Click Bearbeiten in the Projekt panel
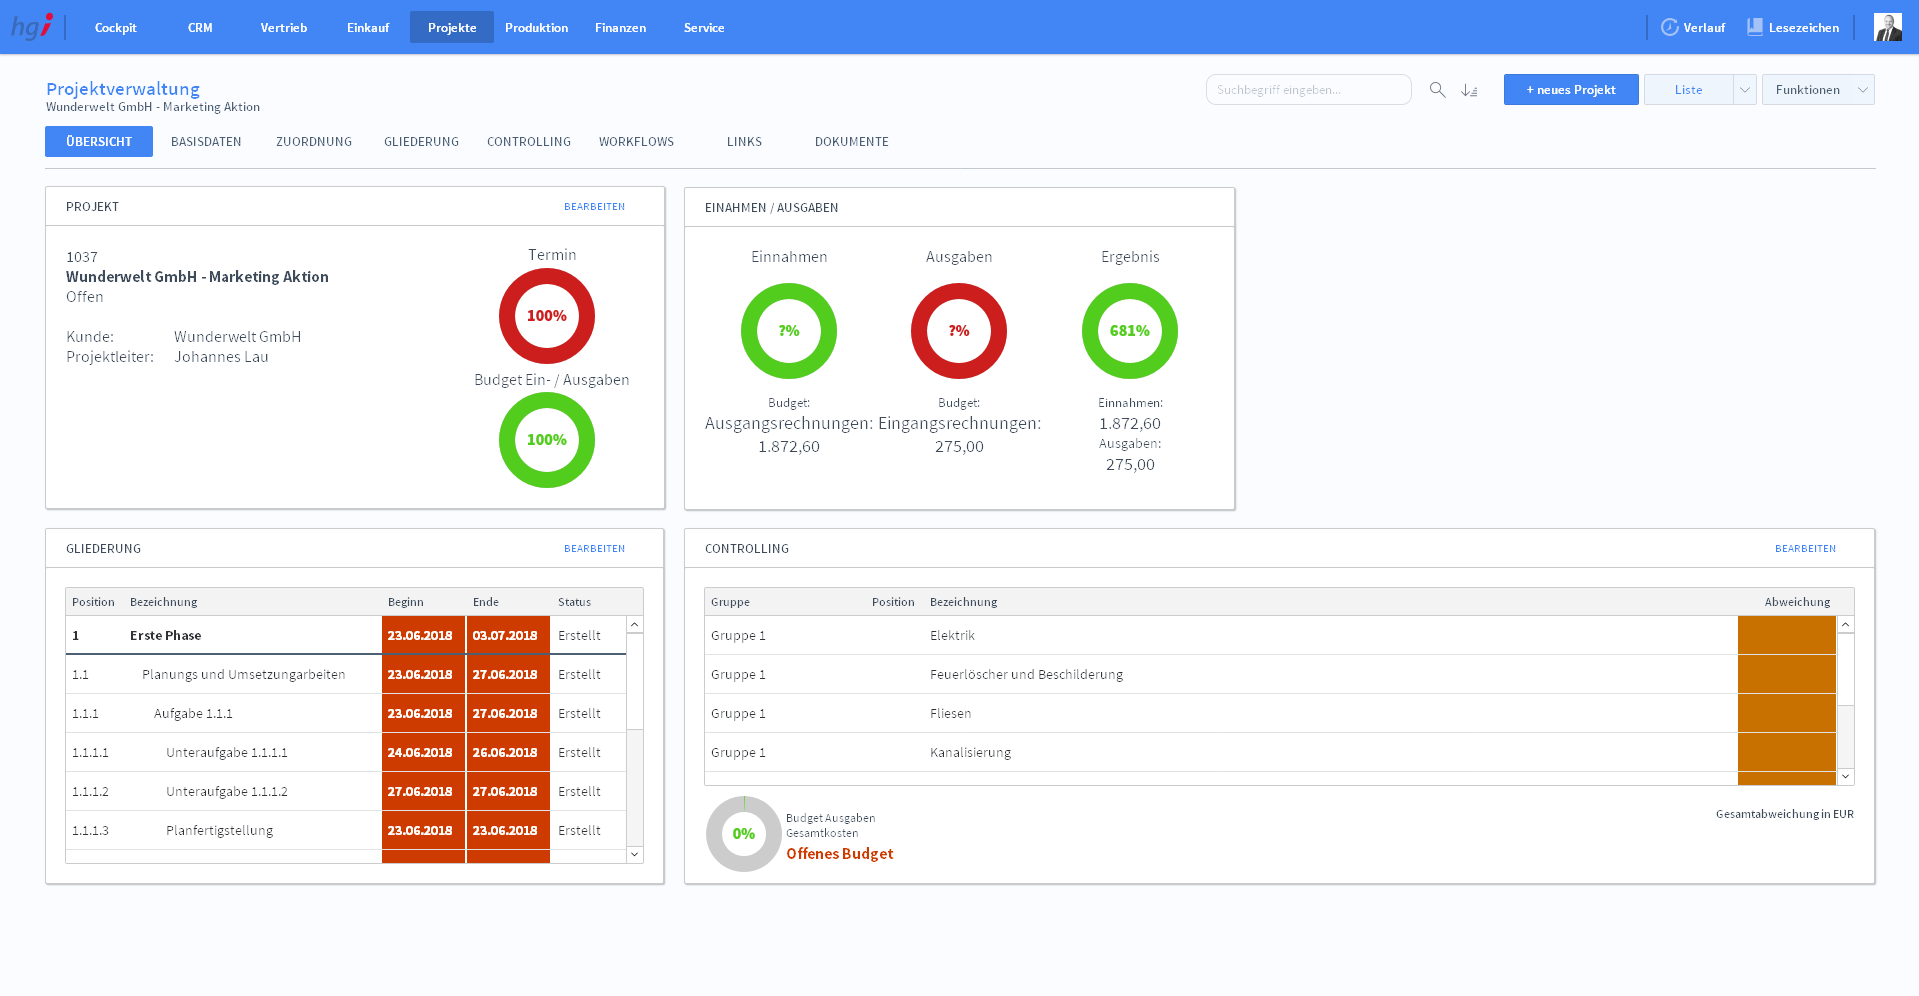 (x=594, y=207)
